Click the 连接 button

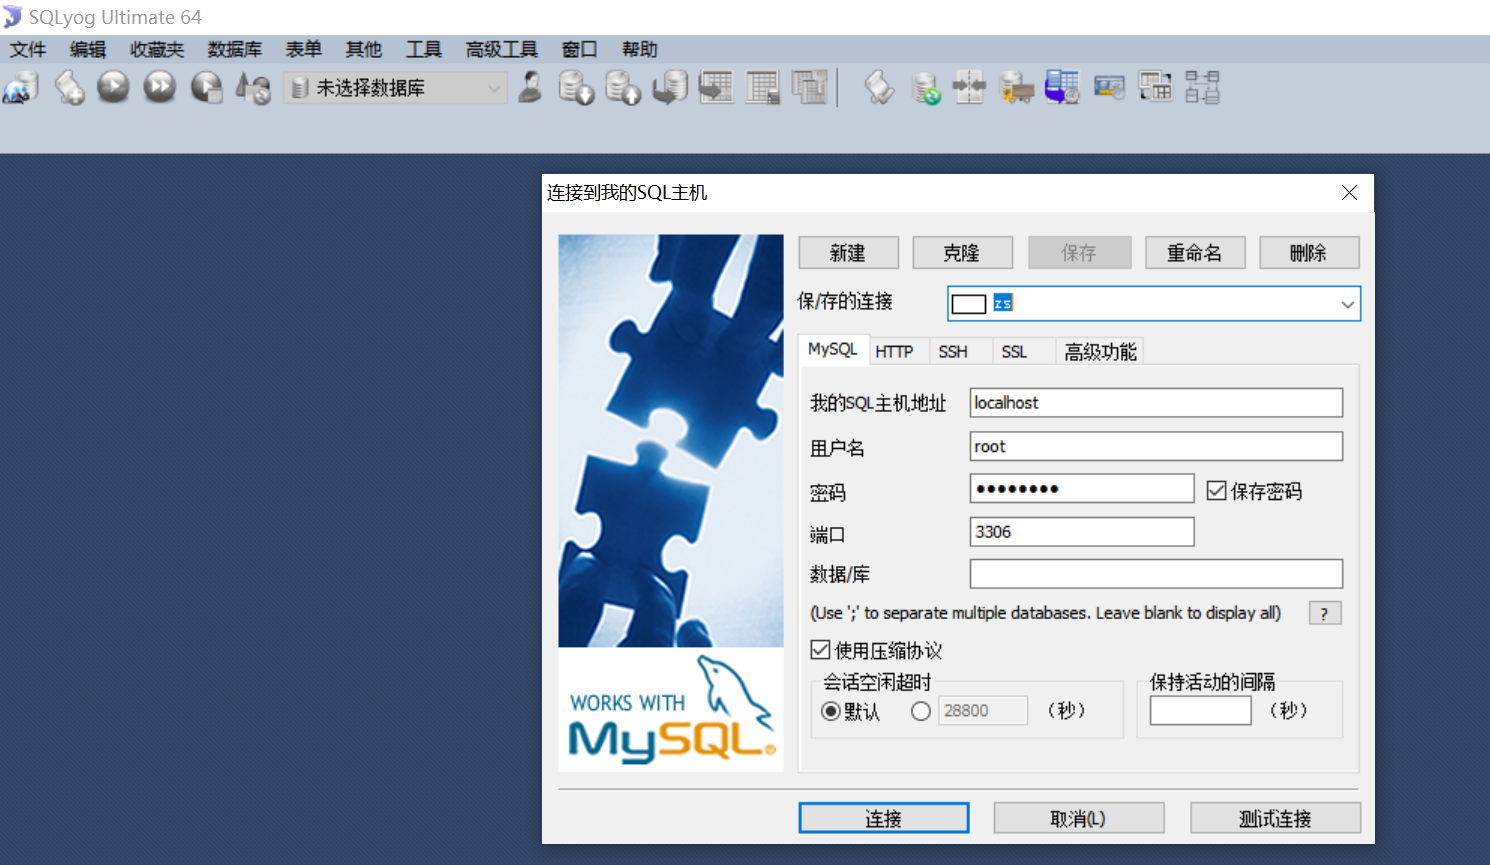(884, 818)
